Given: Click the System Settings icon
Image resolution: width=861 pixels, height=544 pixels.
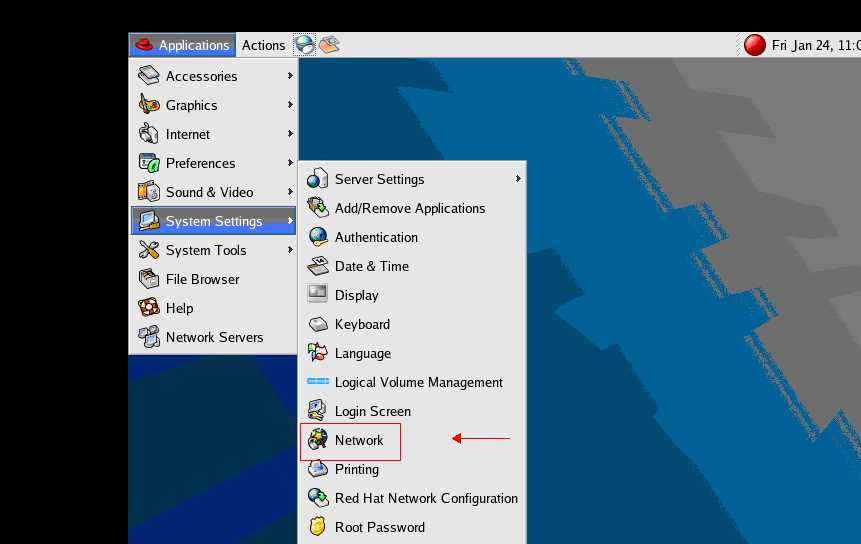Looking at the screenshot, I should 148,221.
